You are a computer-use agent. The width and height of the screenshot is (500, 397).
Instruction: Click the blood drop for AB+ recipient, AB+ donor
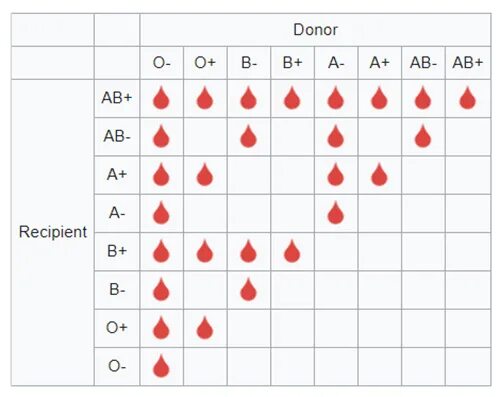467,98
